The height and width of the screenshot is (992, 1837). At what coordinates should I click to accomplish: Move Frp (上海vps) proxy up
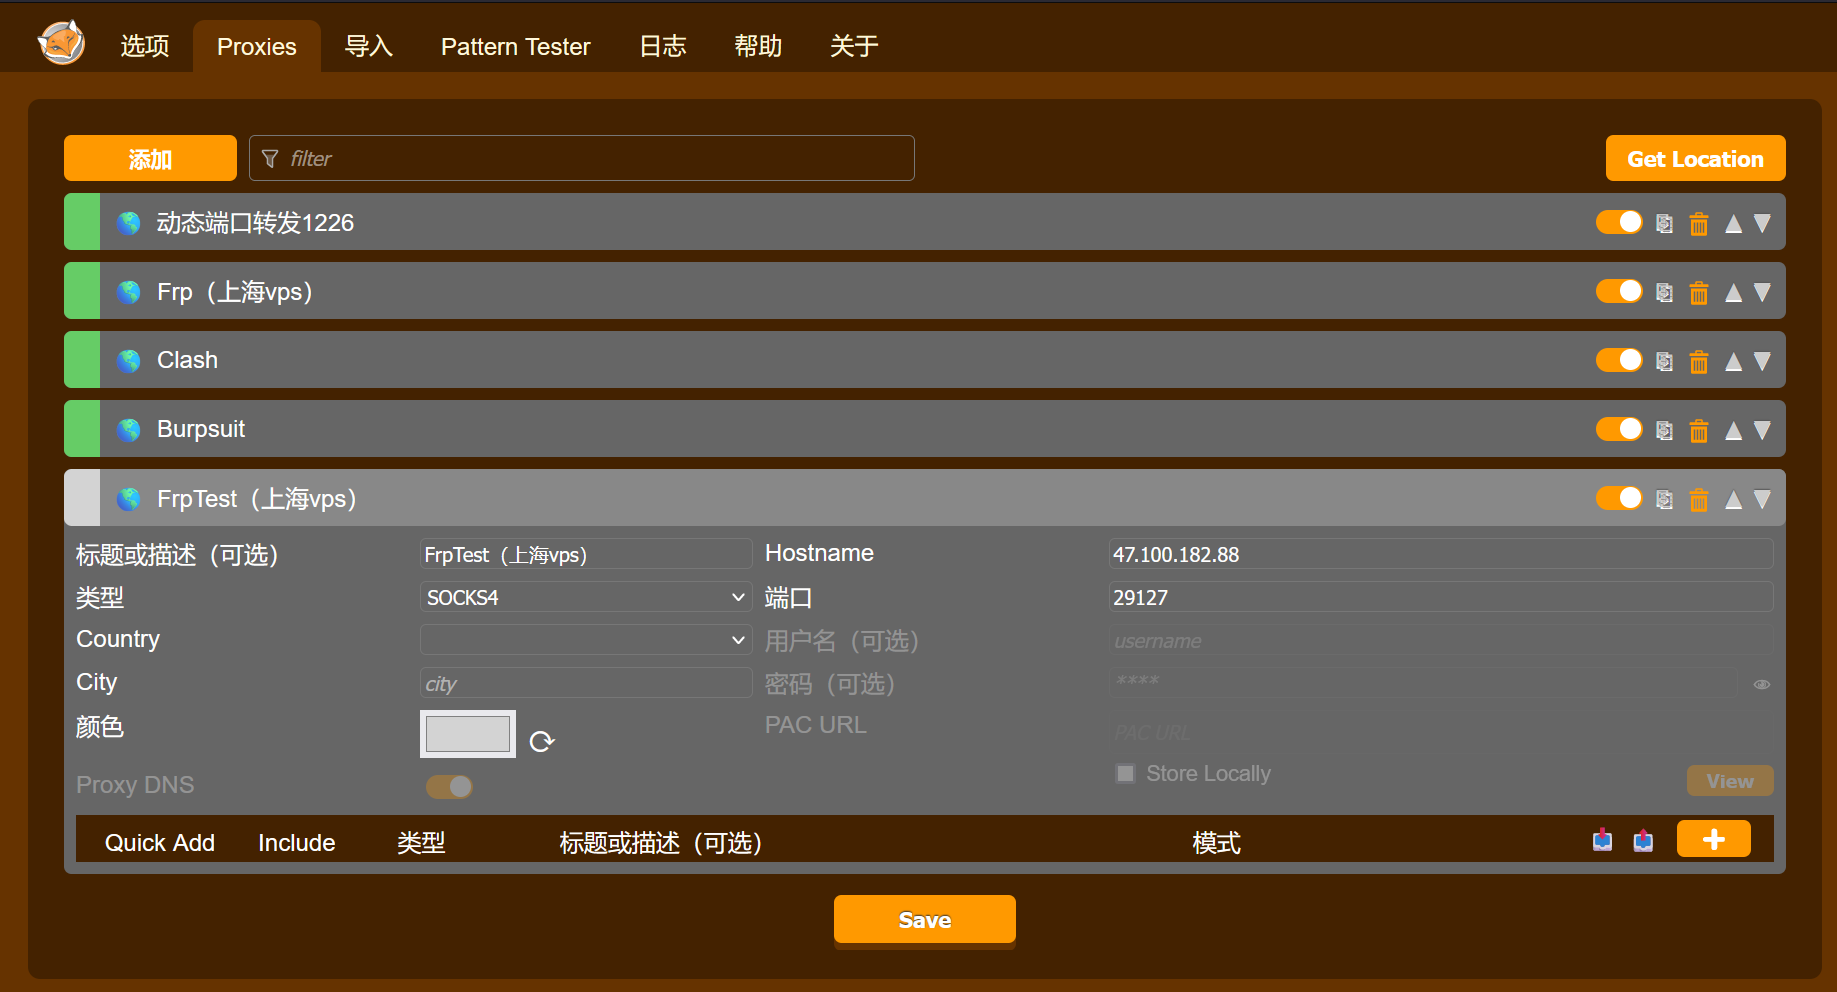(x=1733, y=292)
